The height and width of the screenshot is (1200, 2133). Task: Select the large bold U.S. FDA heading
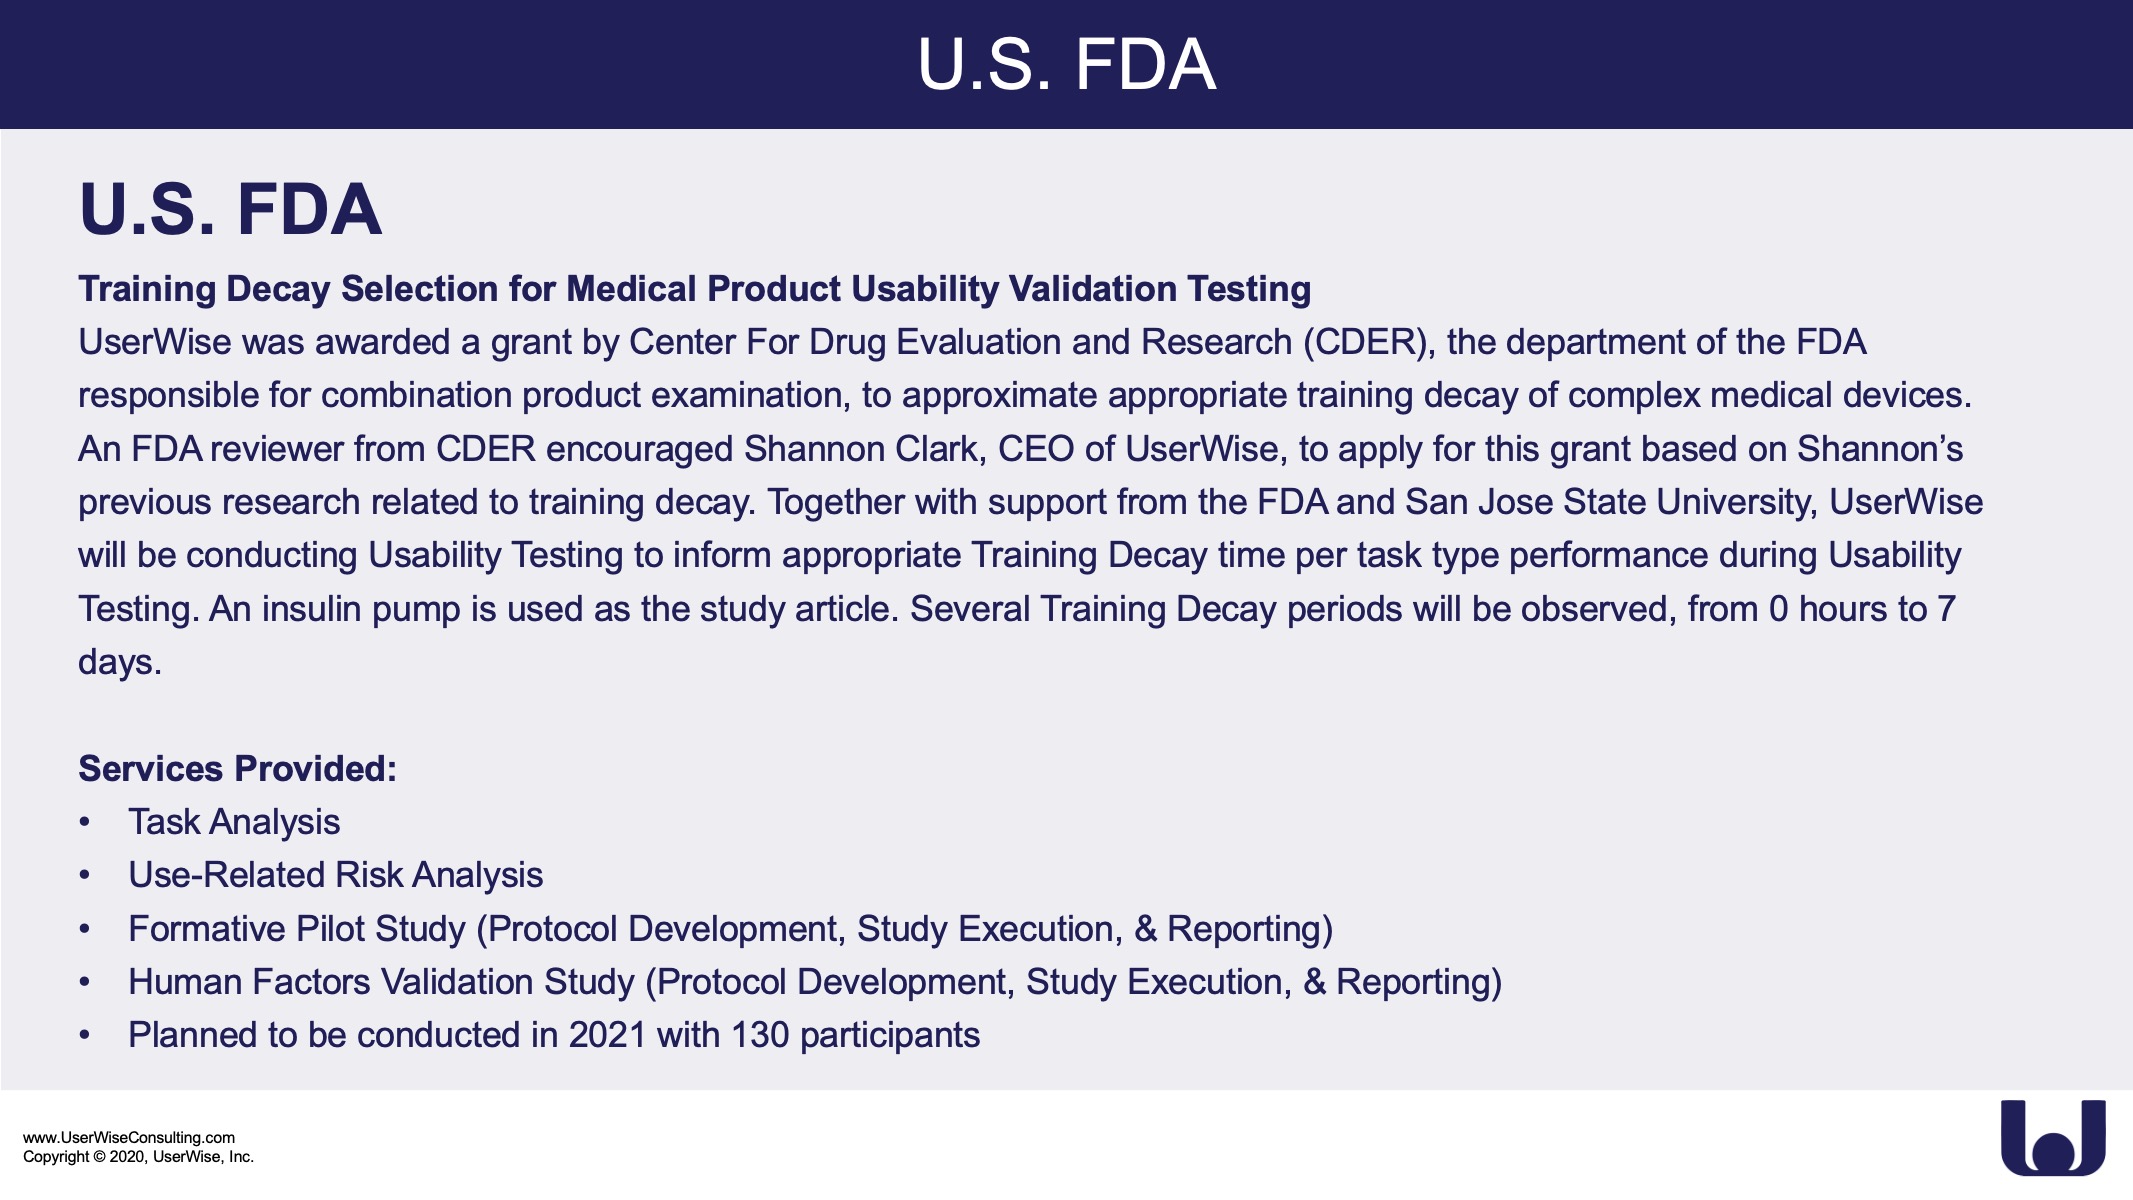(x=230, y=210)
